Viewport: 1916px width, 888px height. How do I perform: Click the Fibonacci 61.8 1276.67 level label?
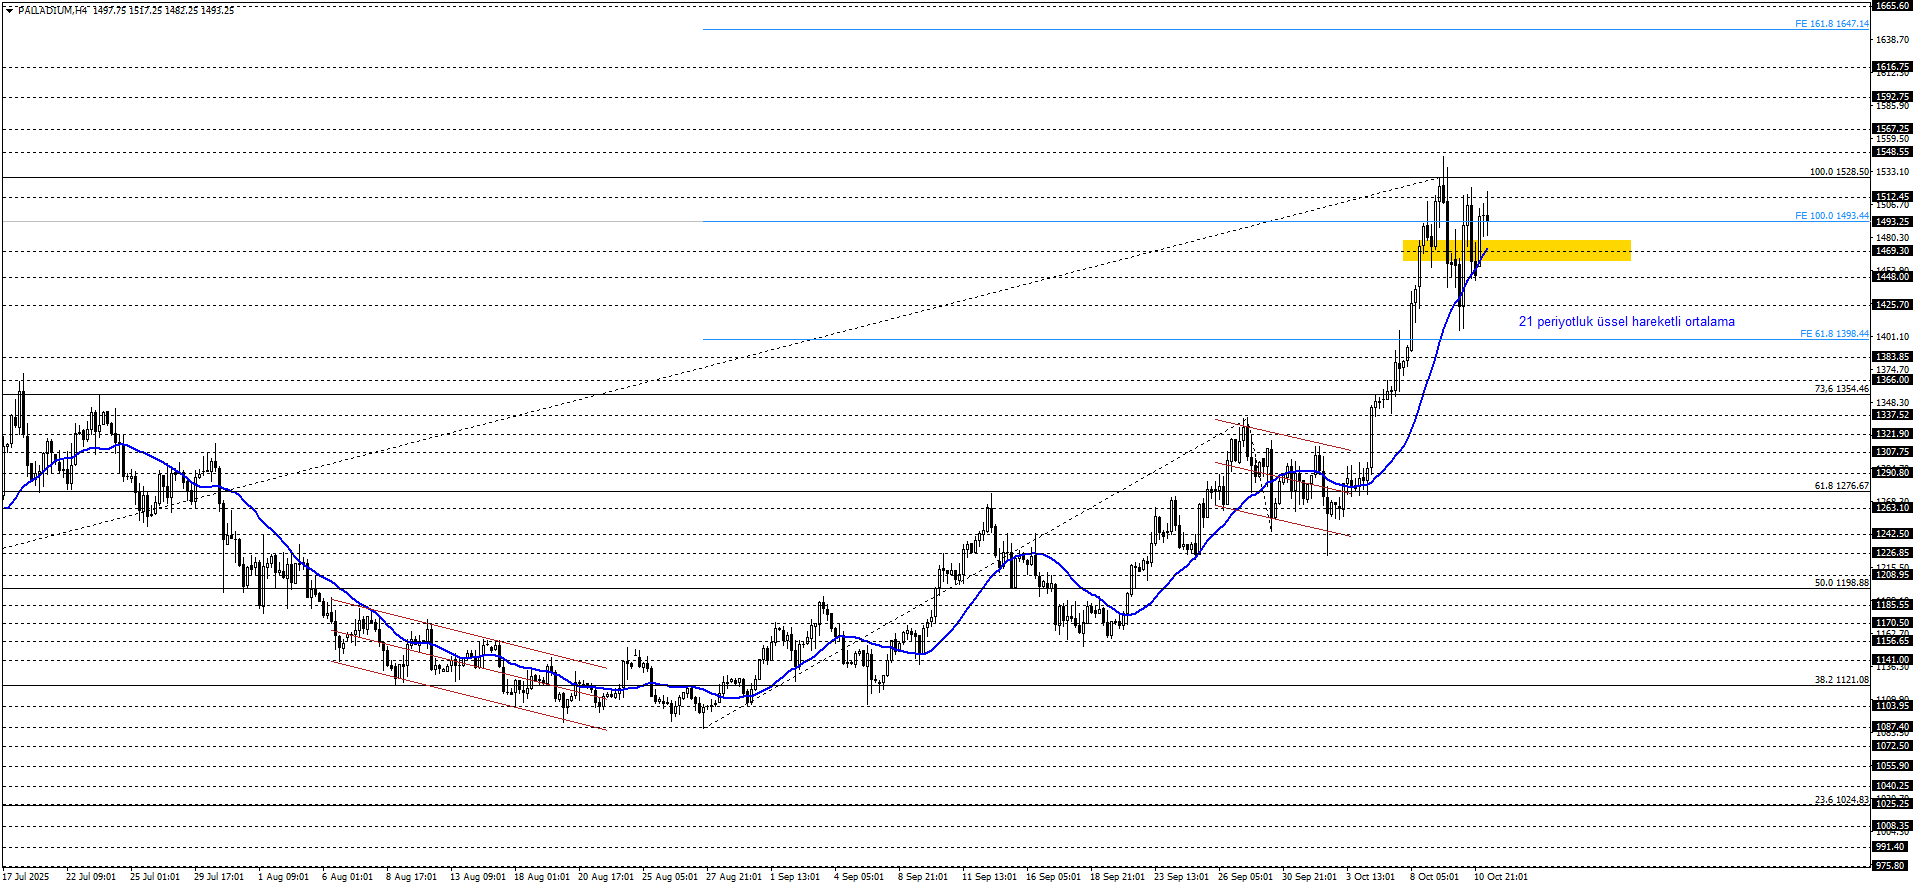(1841, 486)
